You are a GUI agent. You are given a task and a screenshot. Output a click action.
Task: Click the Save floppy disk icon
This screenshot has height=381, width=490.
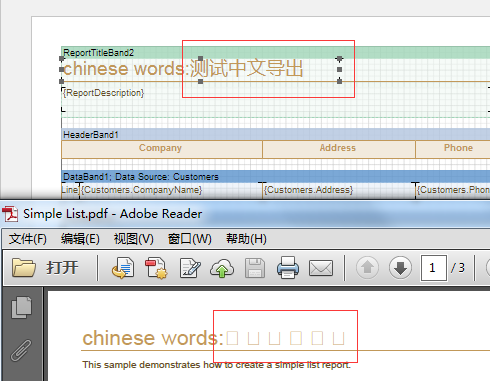click(255, 268)
